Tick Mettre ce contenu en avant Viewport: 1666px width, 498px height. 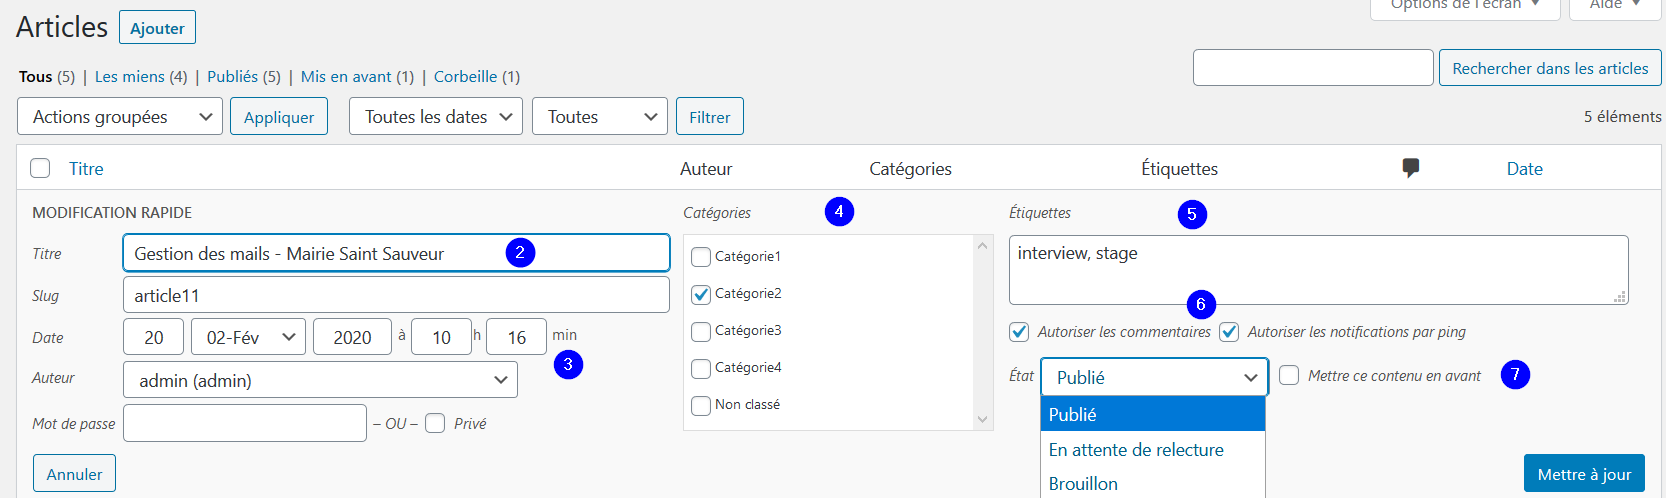pos(1289,376)
